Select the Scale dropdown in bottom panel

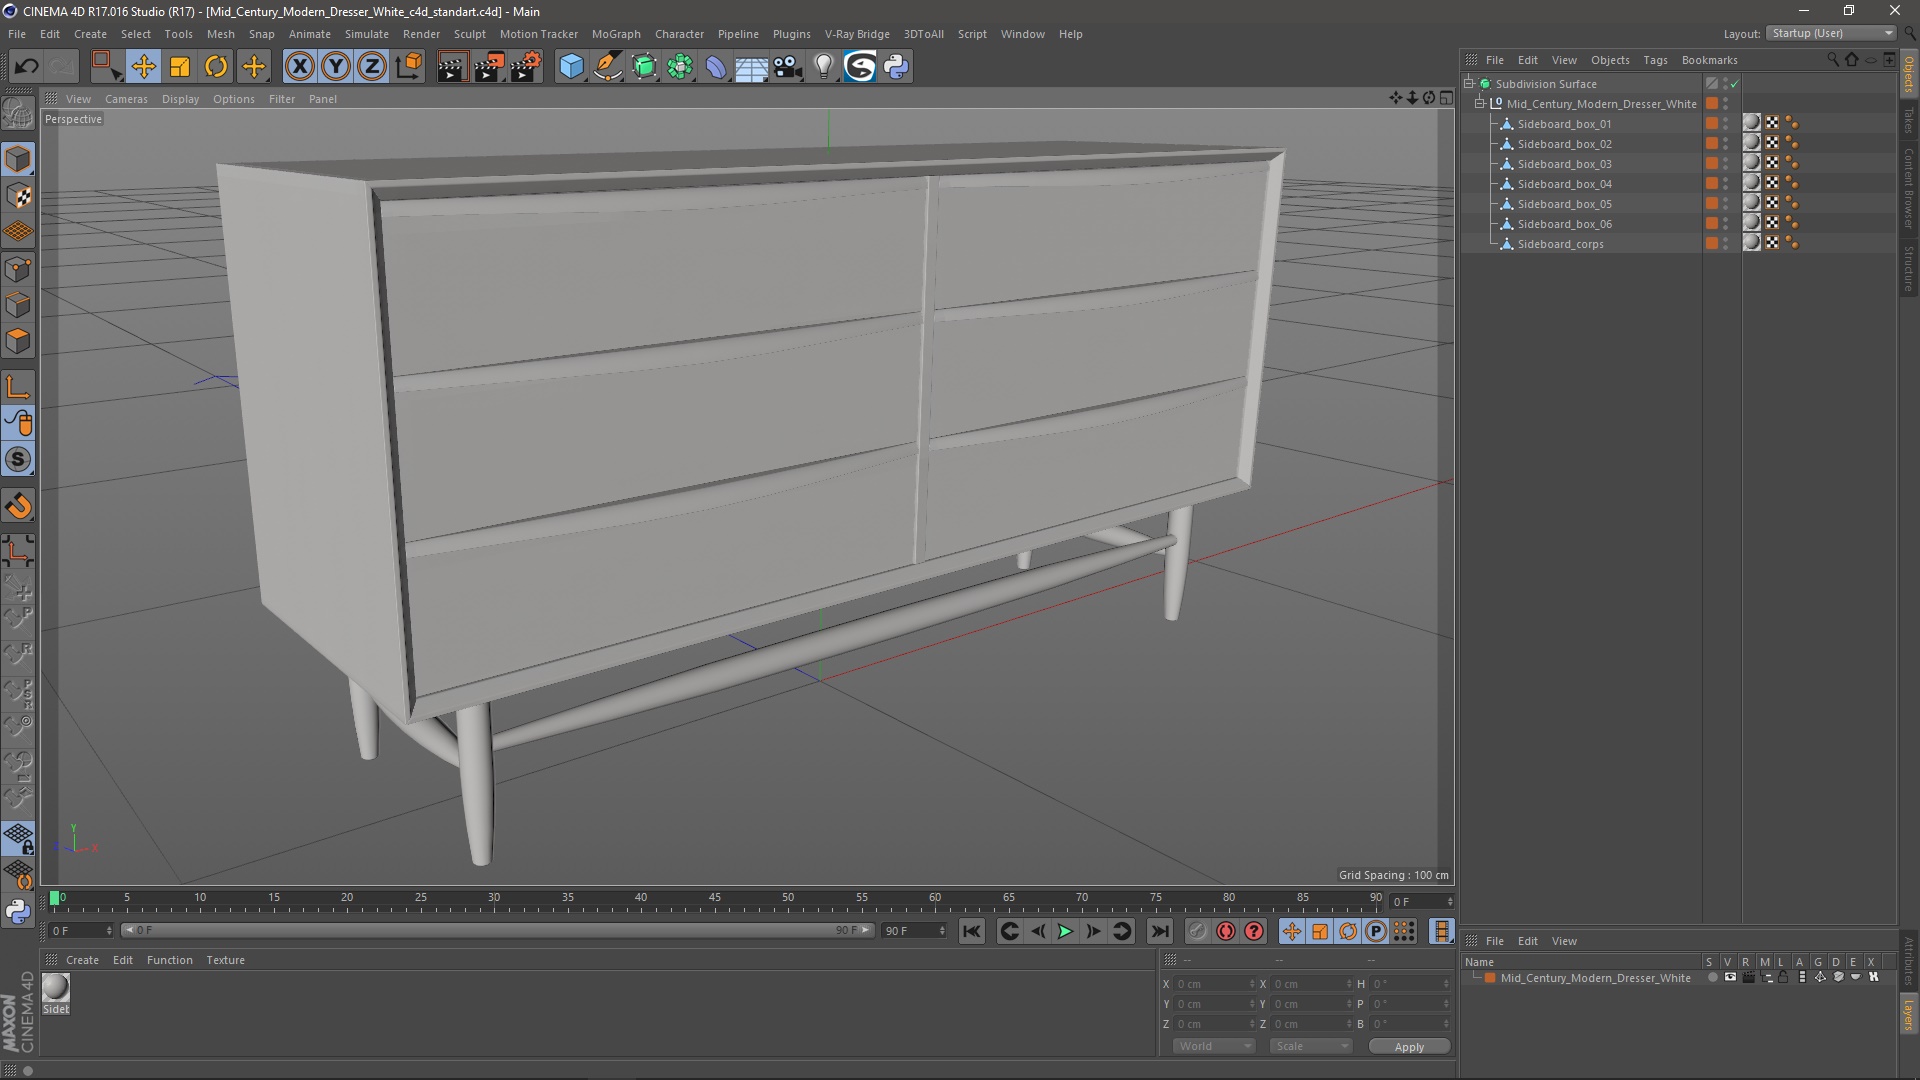click(x=1307, y=1044)
